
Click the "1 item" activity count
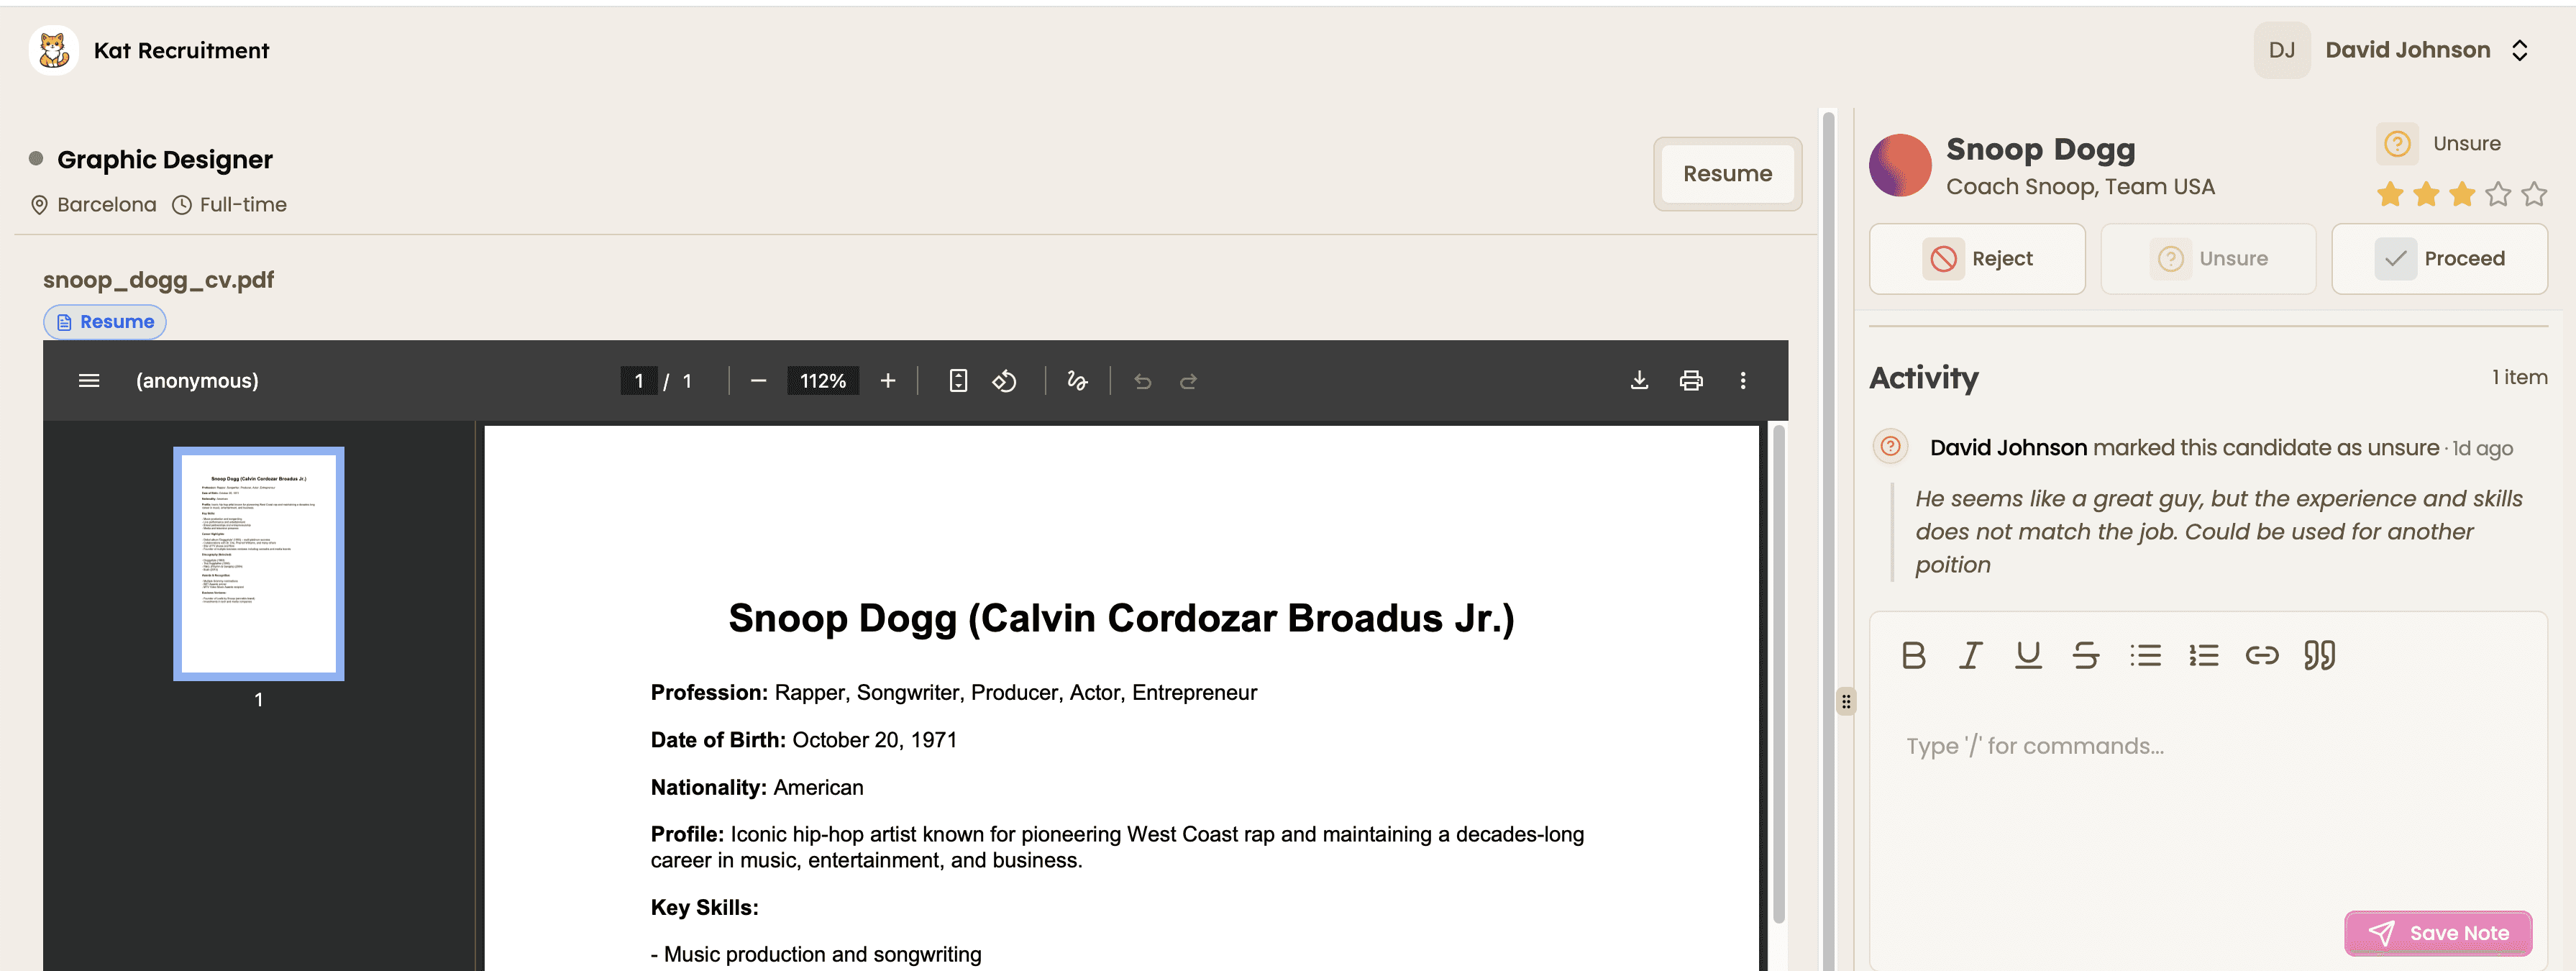[x=2519, y=377]
